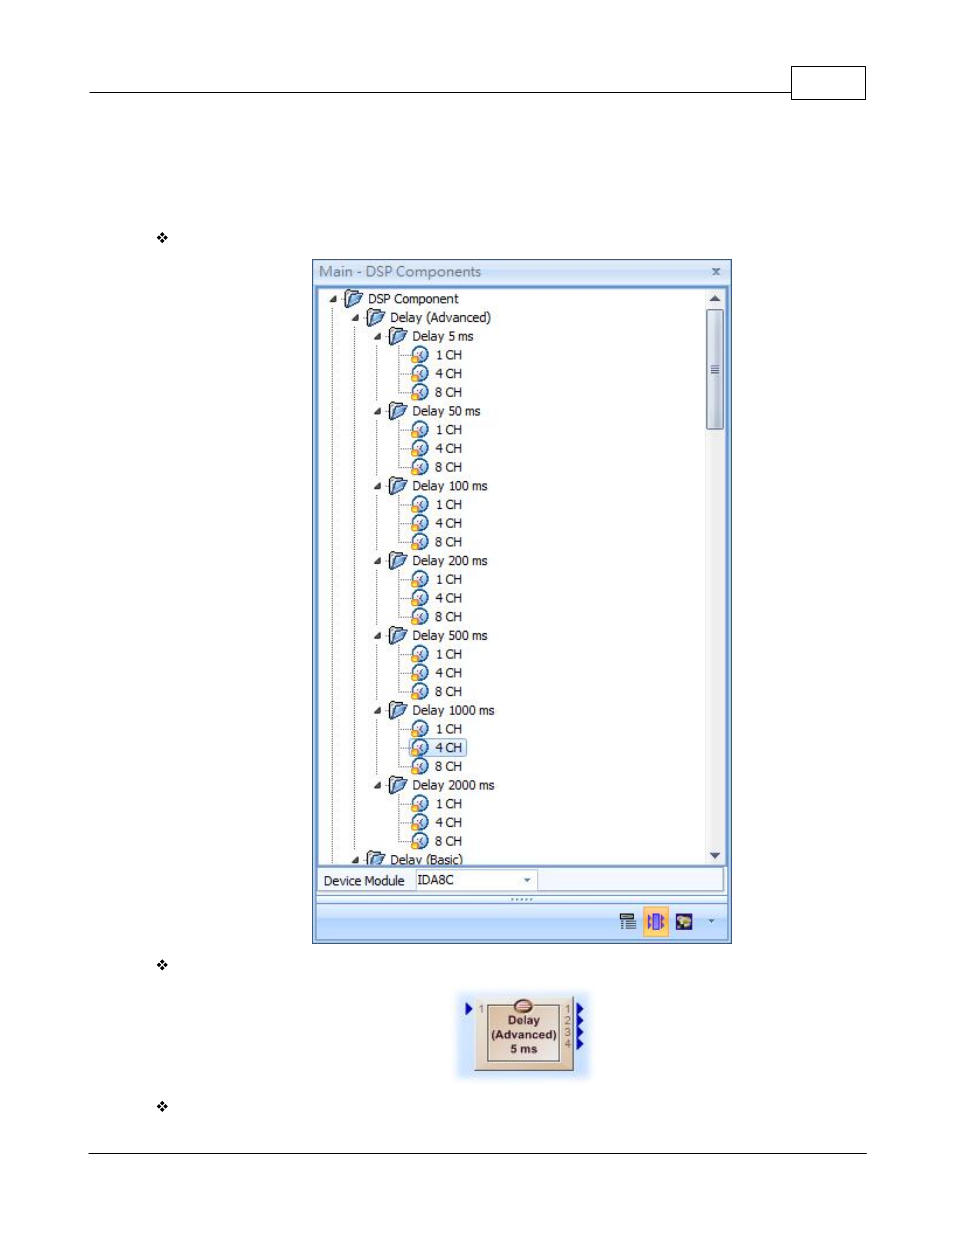954x1235 pixels.
Task: Select 8 CH under Delay 500 ms
Action: tap(448, 692)
